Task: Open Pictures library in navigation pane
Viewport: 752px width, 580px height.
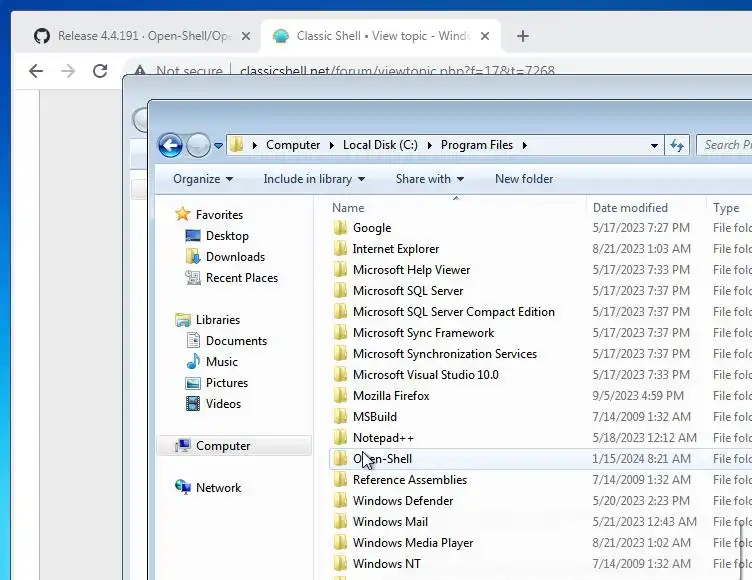Action: pos(227,383)
